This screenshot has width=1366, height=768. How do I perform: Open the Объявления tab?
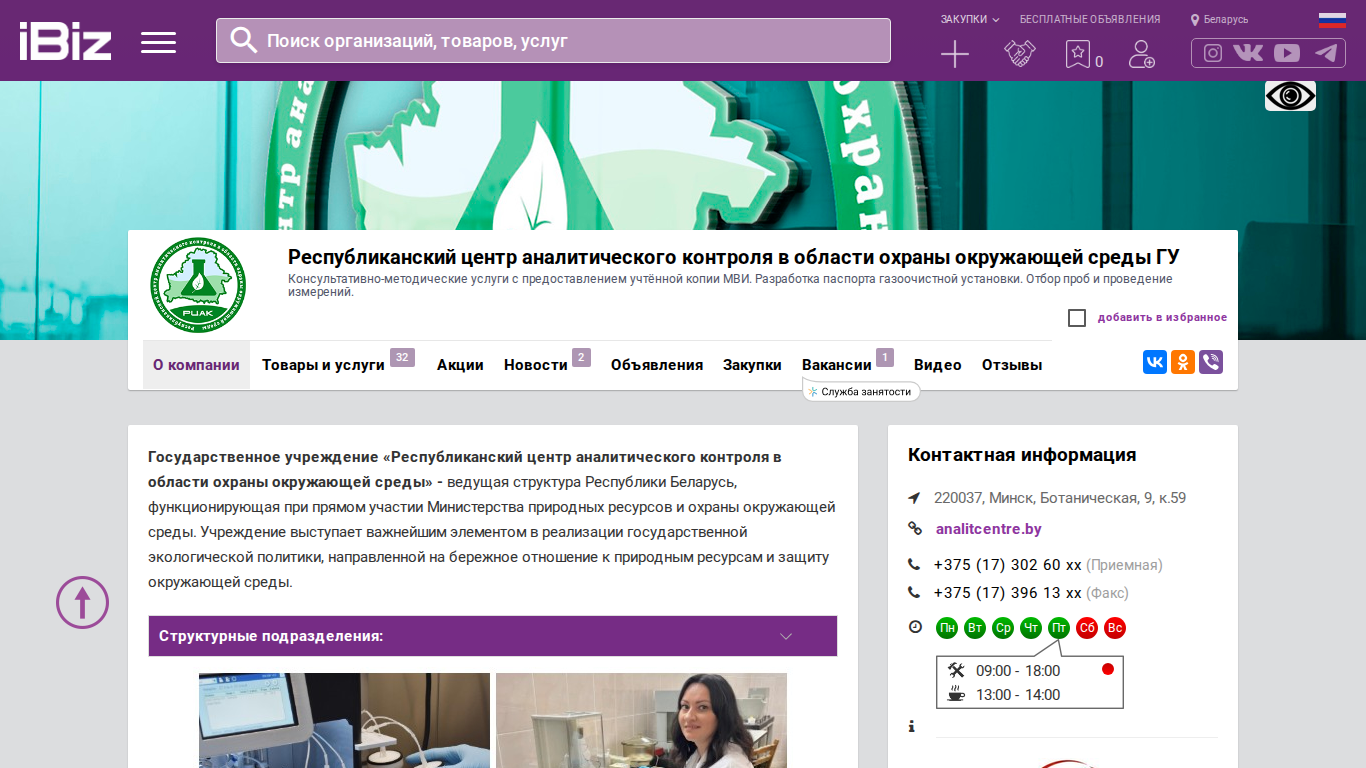(x=657, y=365)
